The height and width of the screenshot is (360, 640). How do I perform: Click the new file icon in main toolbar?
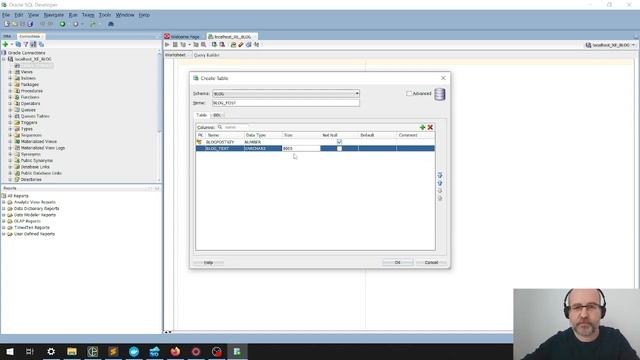[7, 24]
